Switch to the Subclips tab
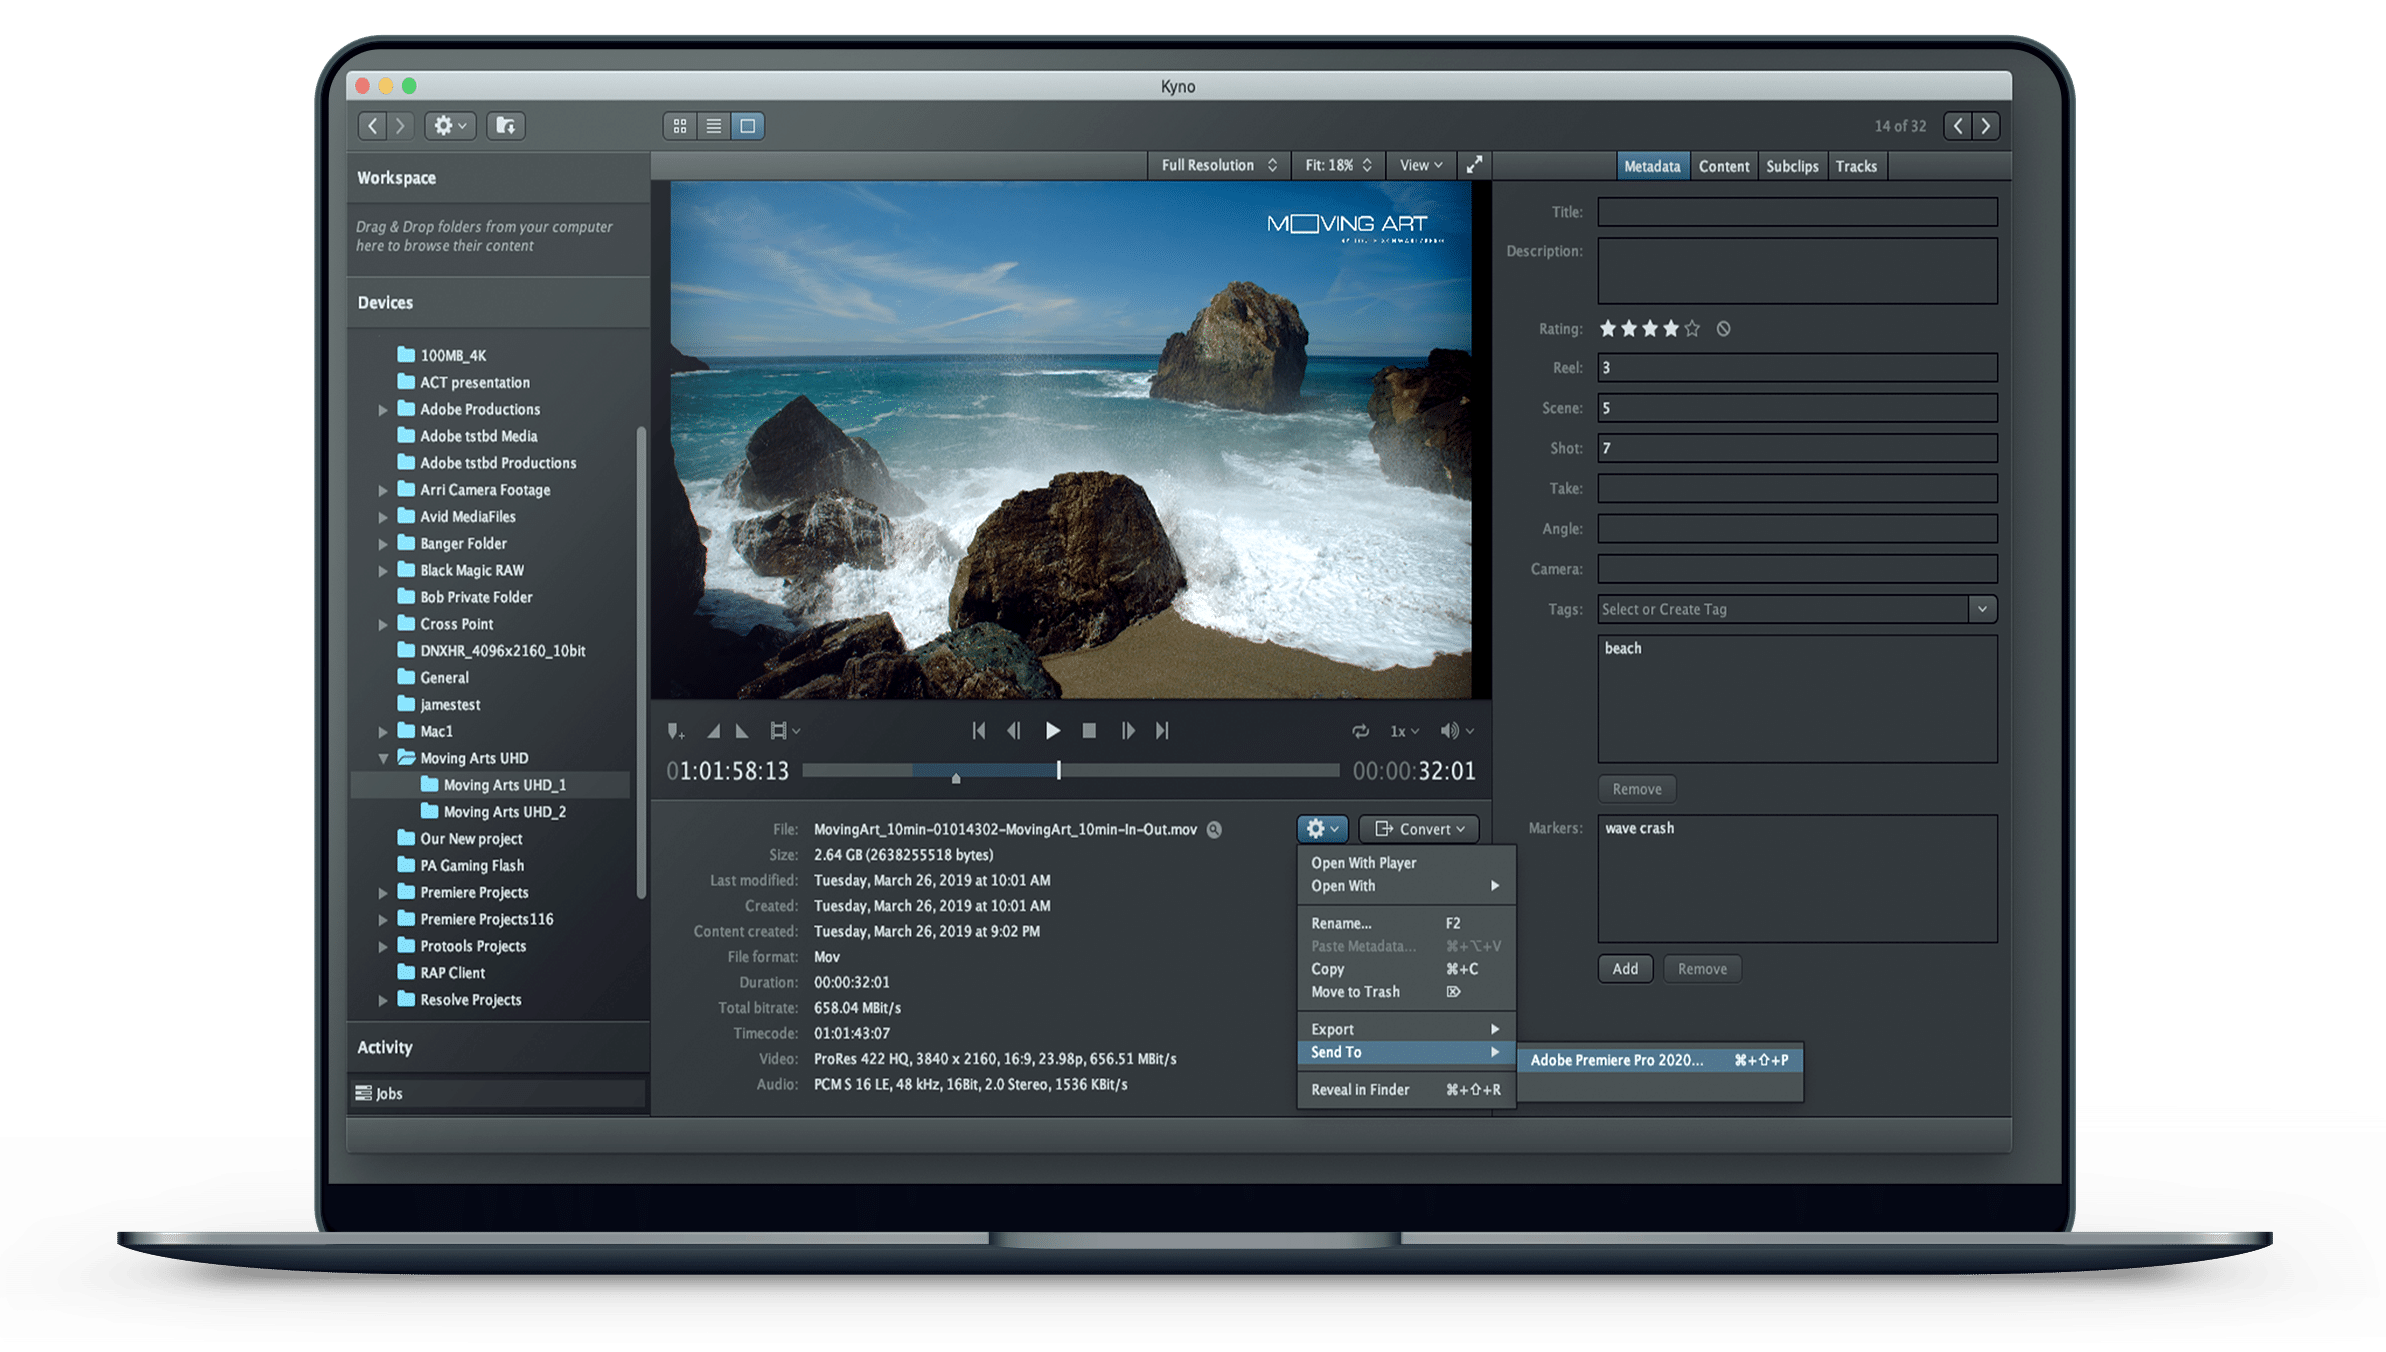This screenshot has width=2386, height=1352. coord(1792,166)
